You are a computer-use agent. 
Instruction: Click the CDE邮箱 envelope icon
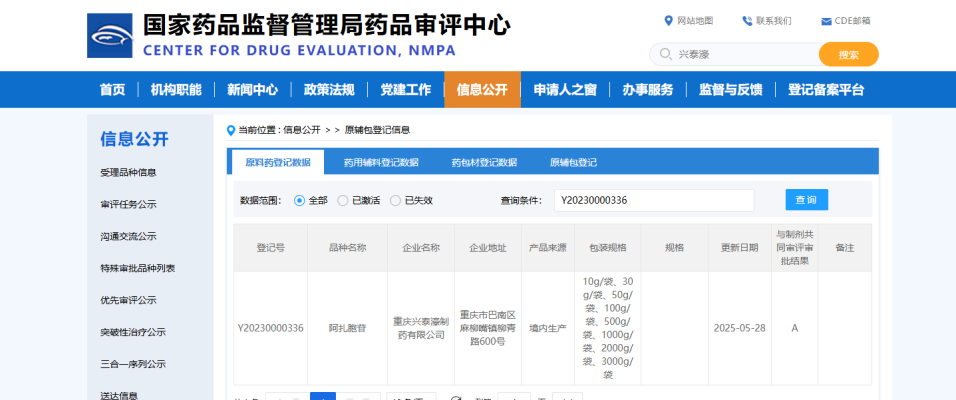[x=826, y=21]
